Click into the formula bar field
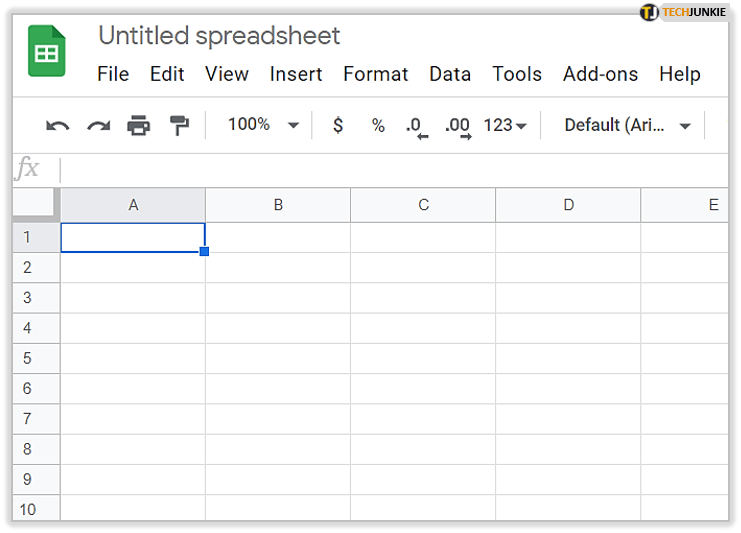 tap(390, 169)
